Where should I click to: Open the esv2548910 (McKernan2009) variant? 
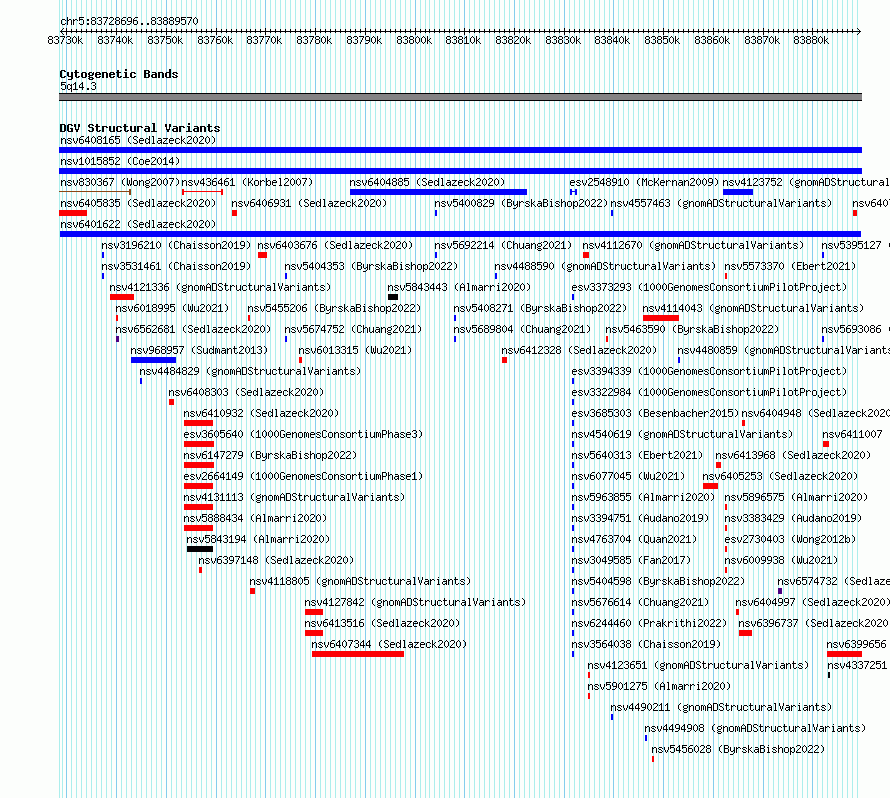point(644,182)
